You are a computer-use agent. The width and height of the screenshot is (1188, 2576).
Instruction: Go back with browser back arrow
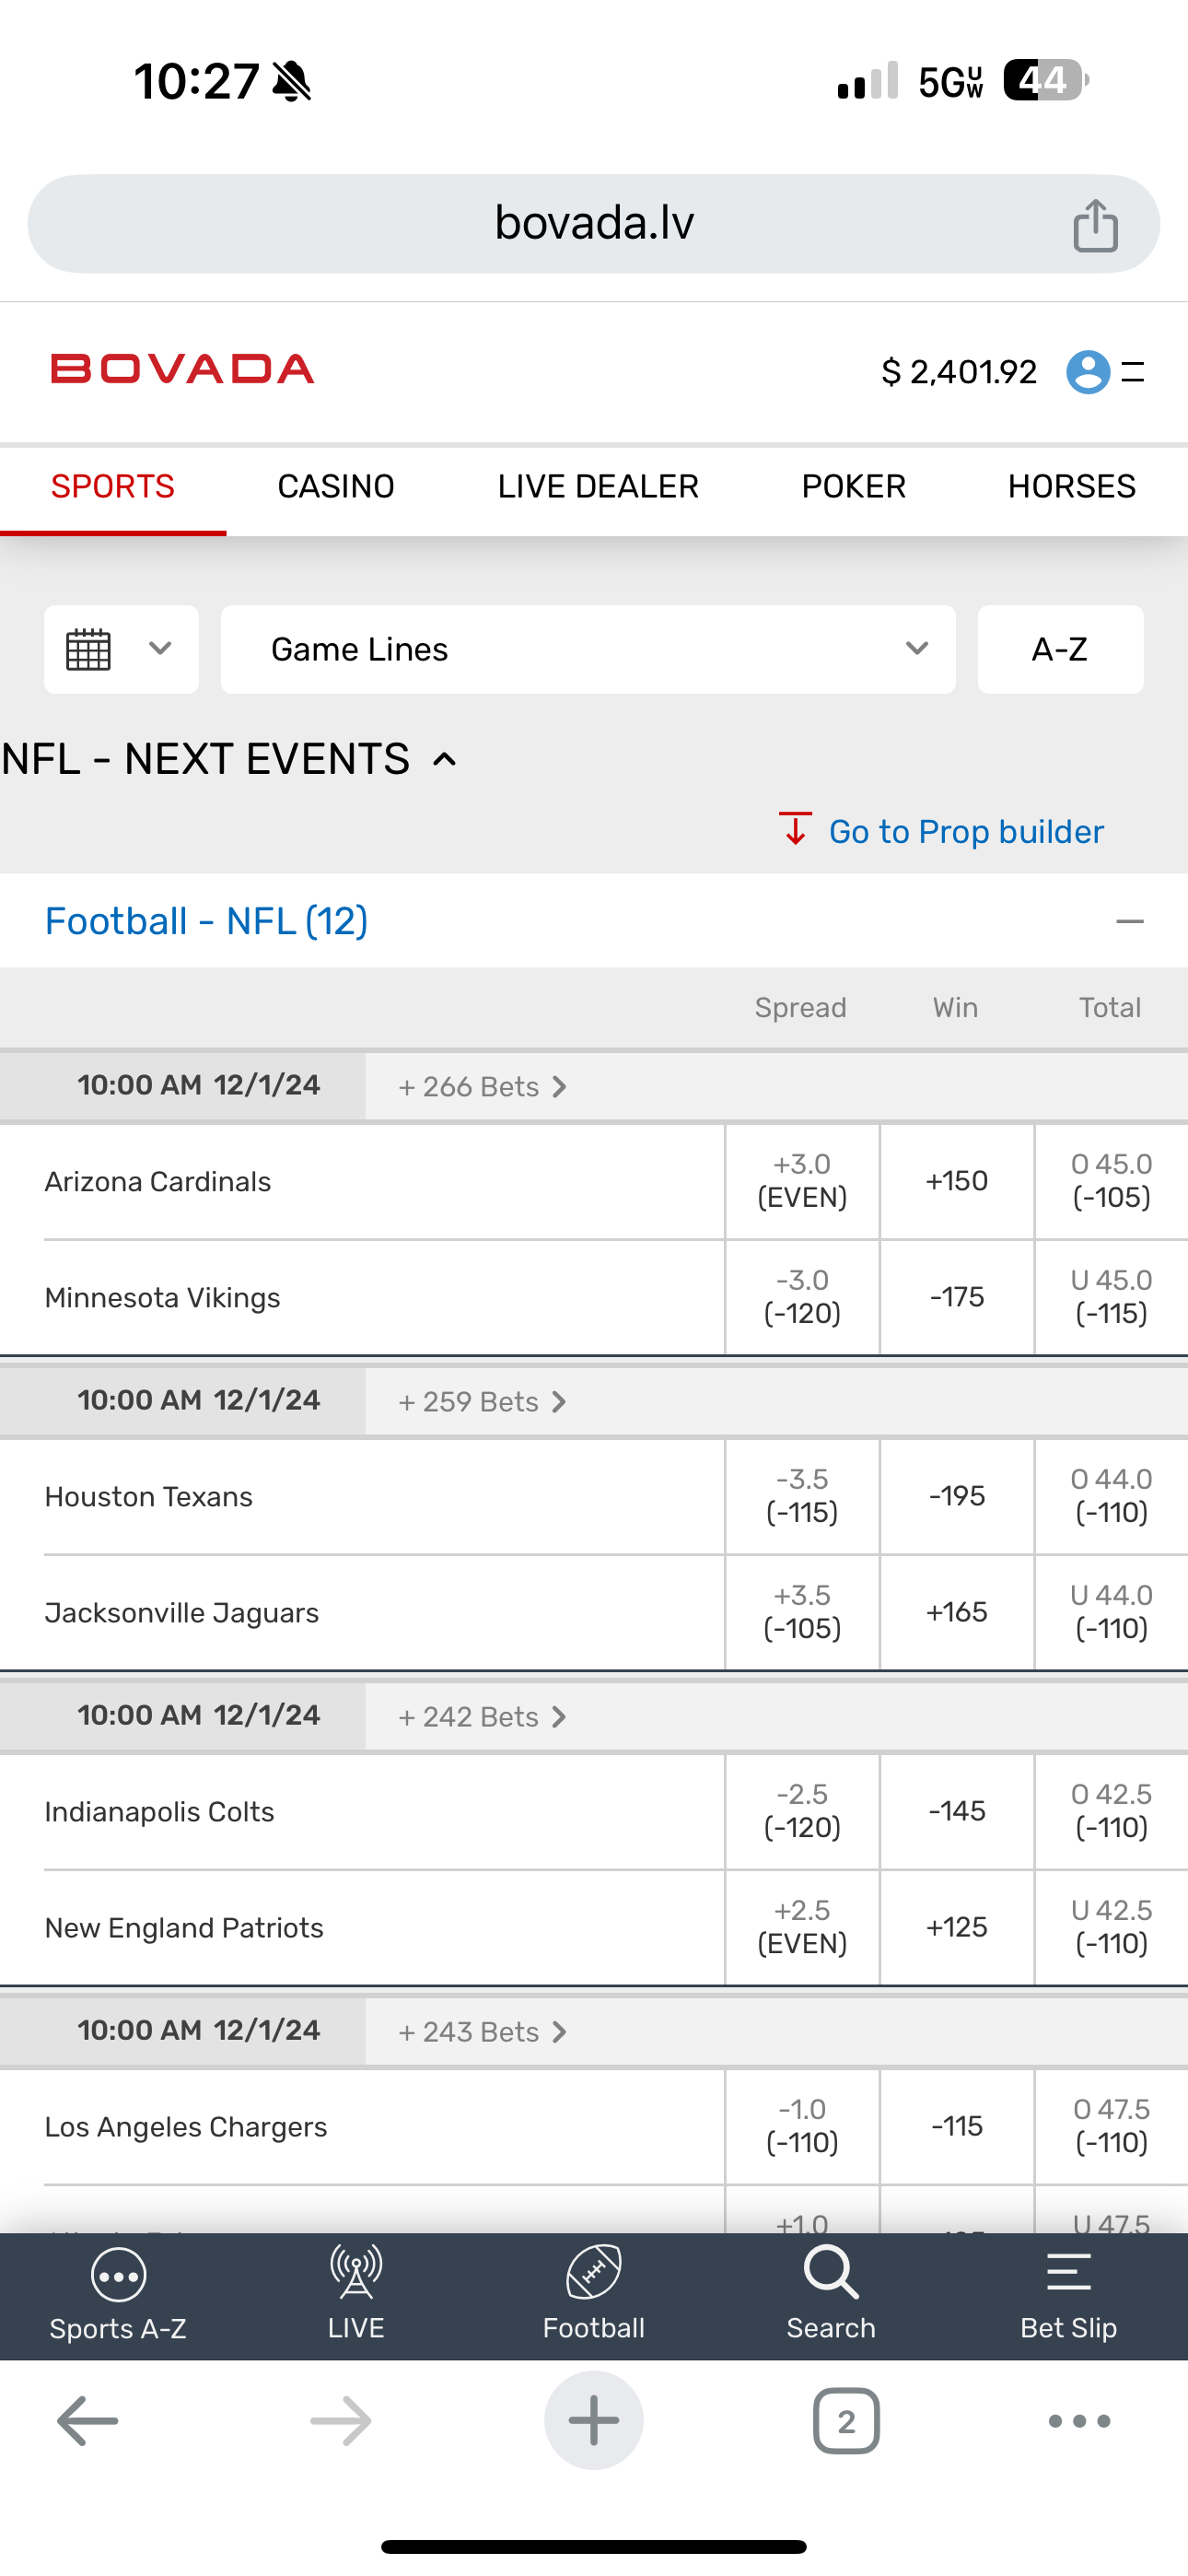(x=88, y=2421)
